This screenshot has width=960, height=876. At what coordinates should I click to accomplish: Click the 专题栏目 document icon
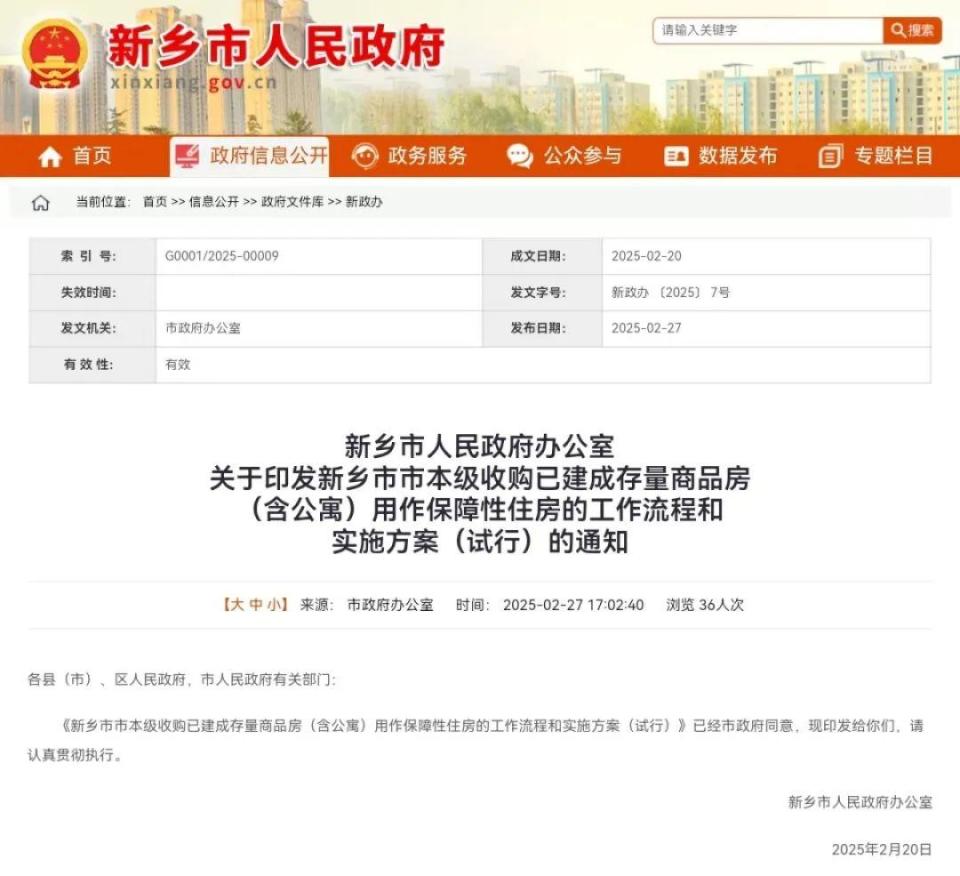pos(831,156)
